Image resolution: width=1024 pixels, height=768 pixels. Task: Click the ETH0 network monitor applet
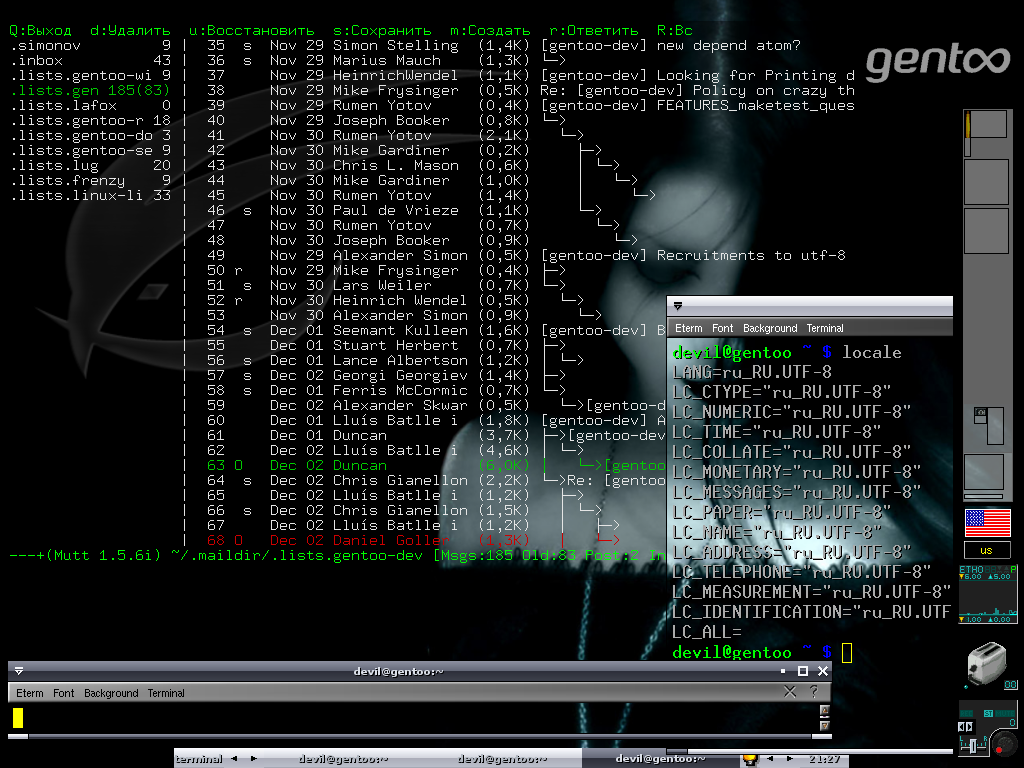coord(987,594)
